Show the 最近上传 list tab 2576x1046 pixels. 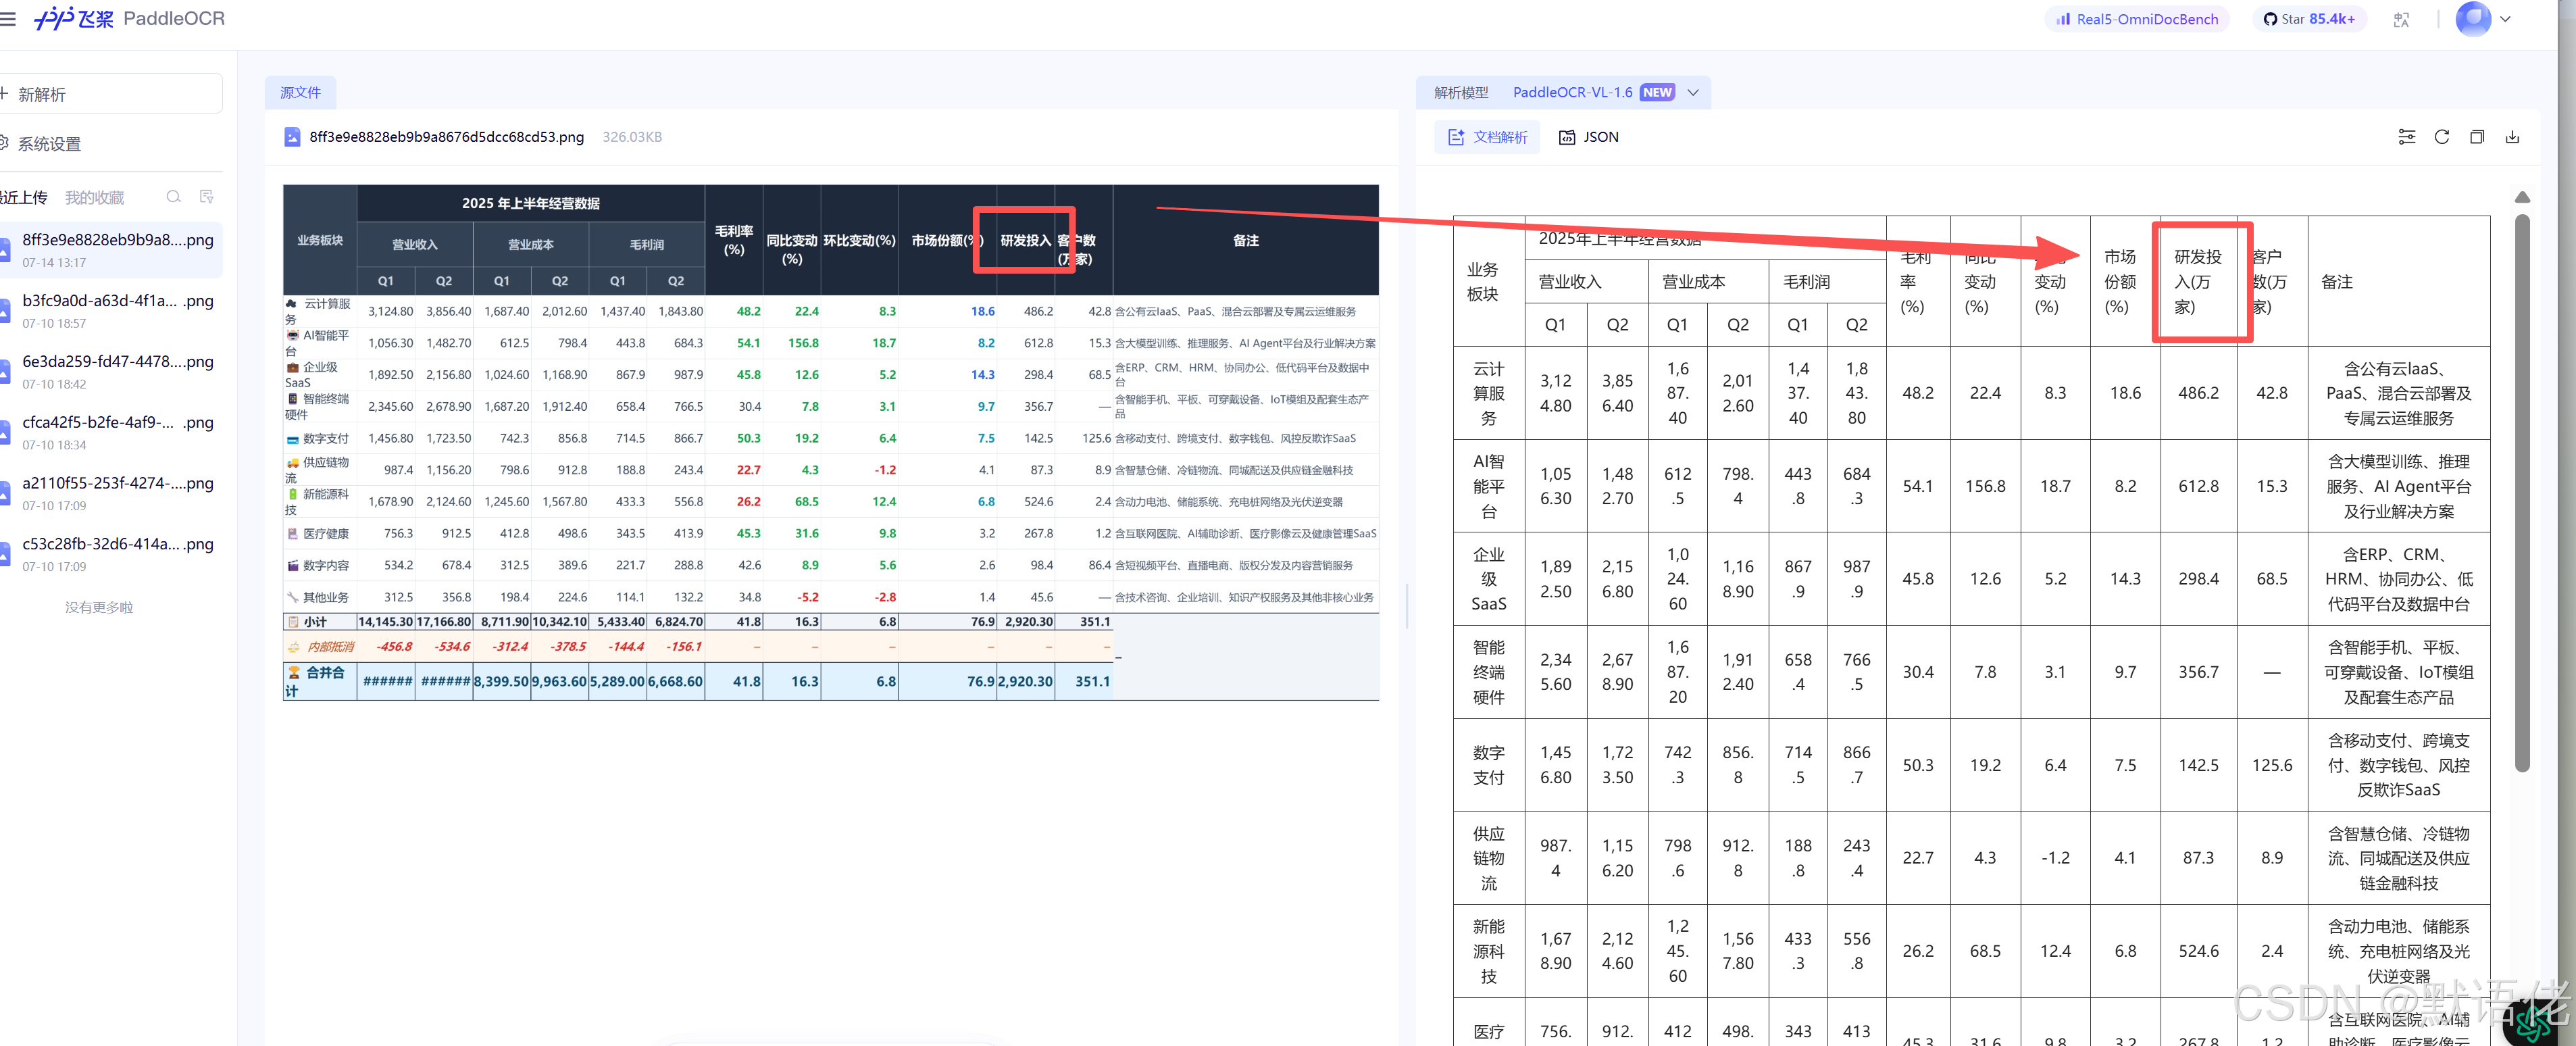pos(24,197)
